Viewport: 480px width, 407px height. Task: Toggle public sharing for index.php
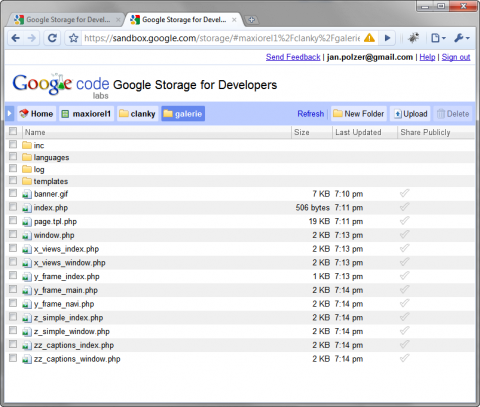click(404, 207)
